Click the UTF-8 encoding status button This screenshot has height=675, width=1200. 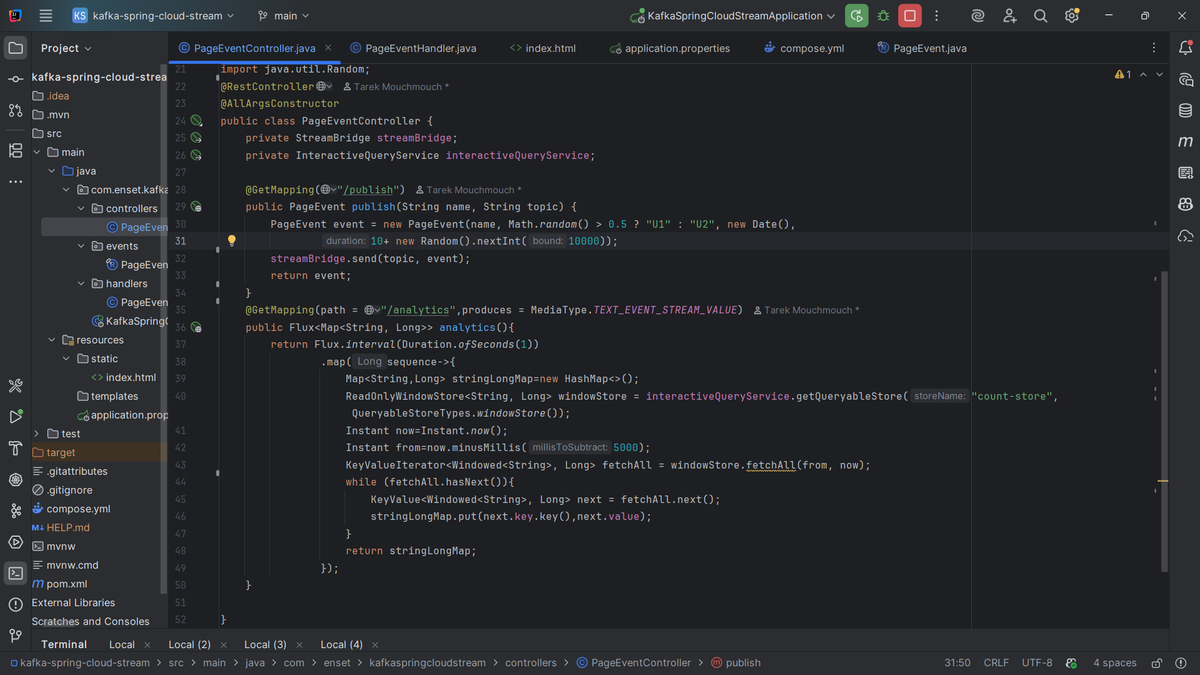(x=1037, y=663)
